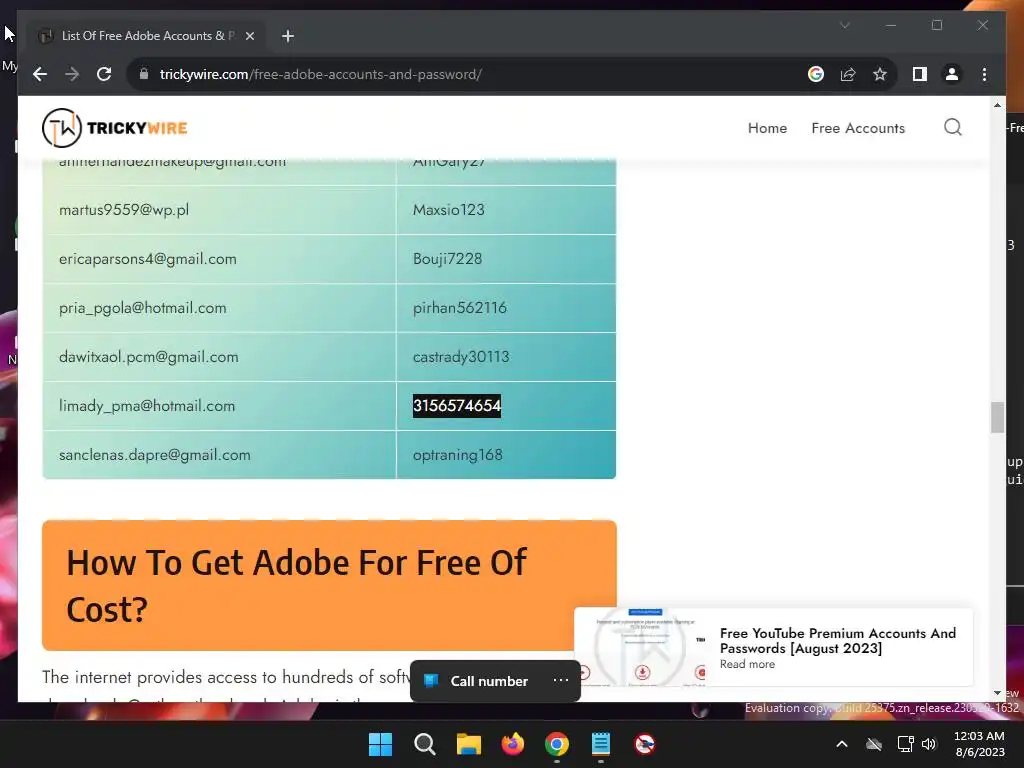Select password Maxsio123
This screenshot has width=1024, height=768.
(449, 210)
